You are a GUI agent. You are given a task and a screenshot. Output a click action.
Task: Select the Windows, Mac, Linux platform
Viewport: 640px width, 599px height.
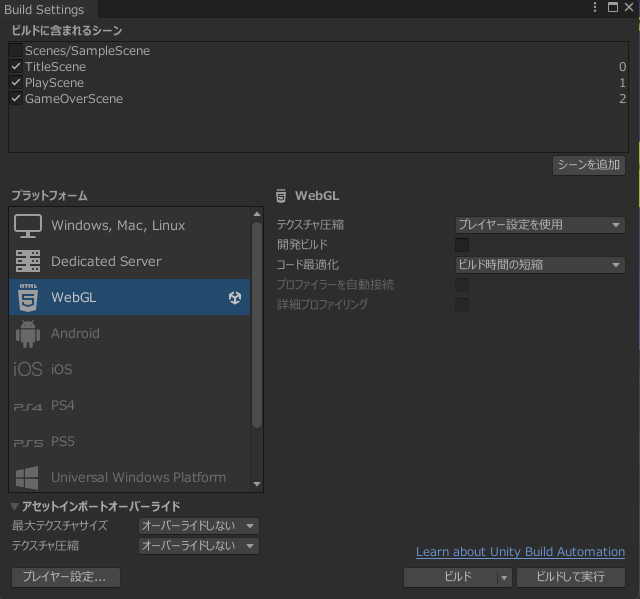(x=129, y=226)
